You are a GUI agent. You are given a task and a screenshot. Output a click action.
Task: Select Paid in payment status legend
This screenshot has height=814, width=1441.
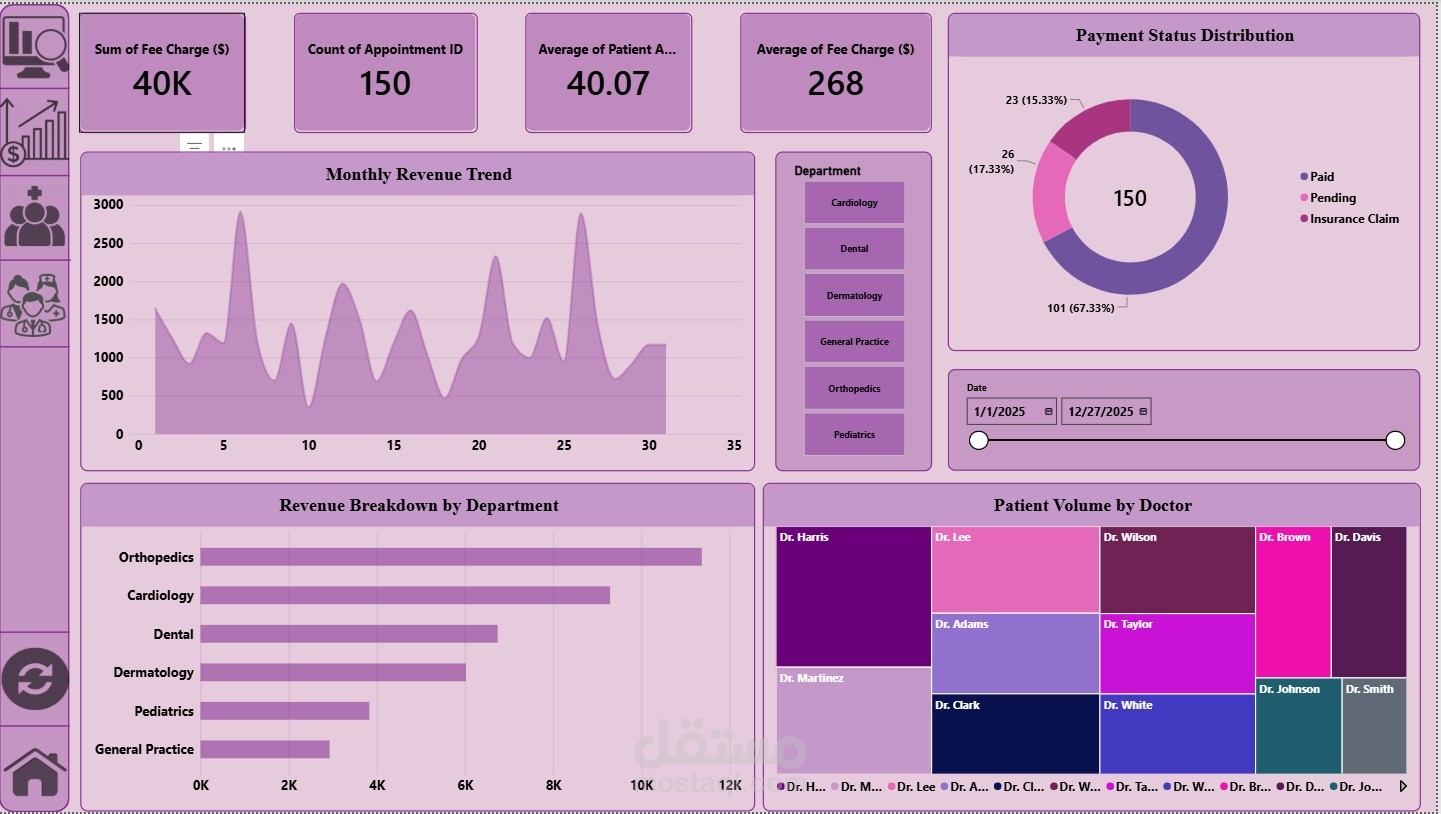(x=1317, y=177)
